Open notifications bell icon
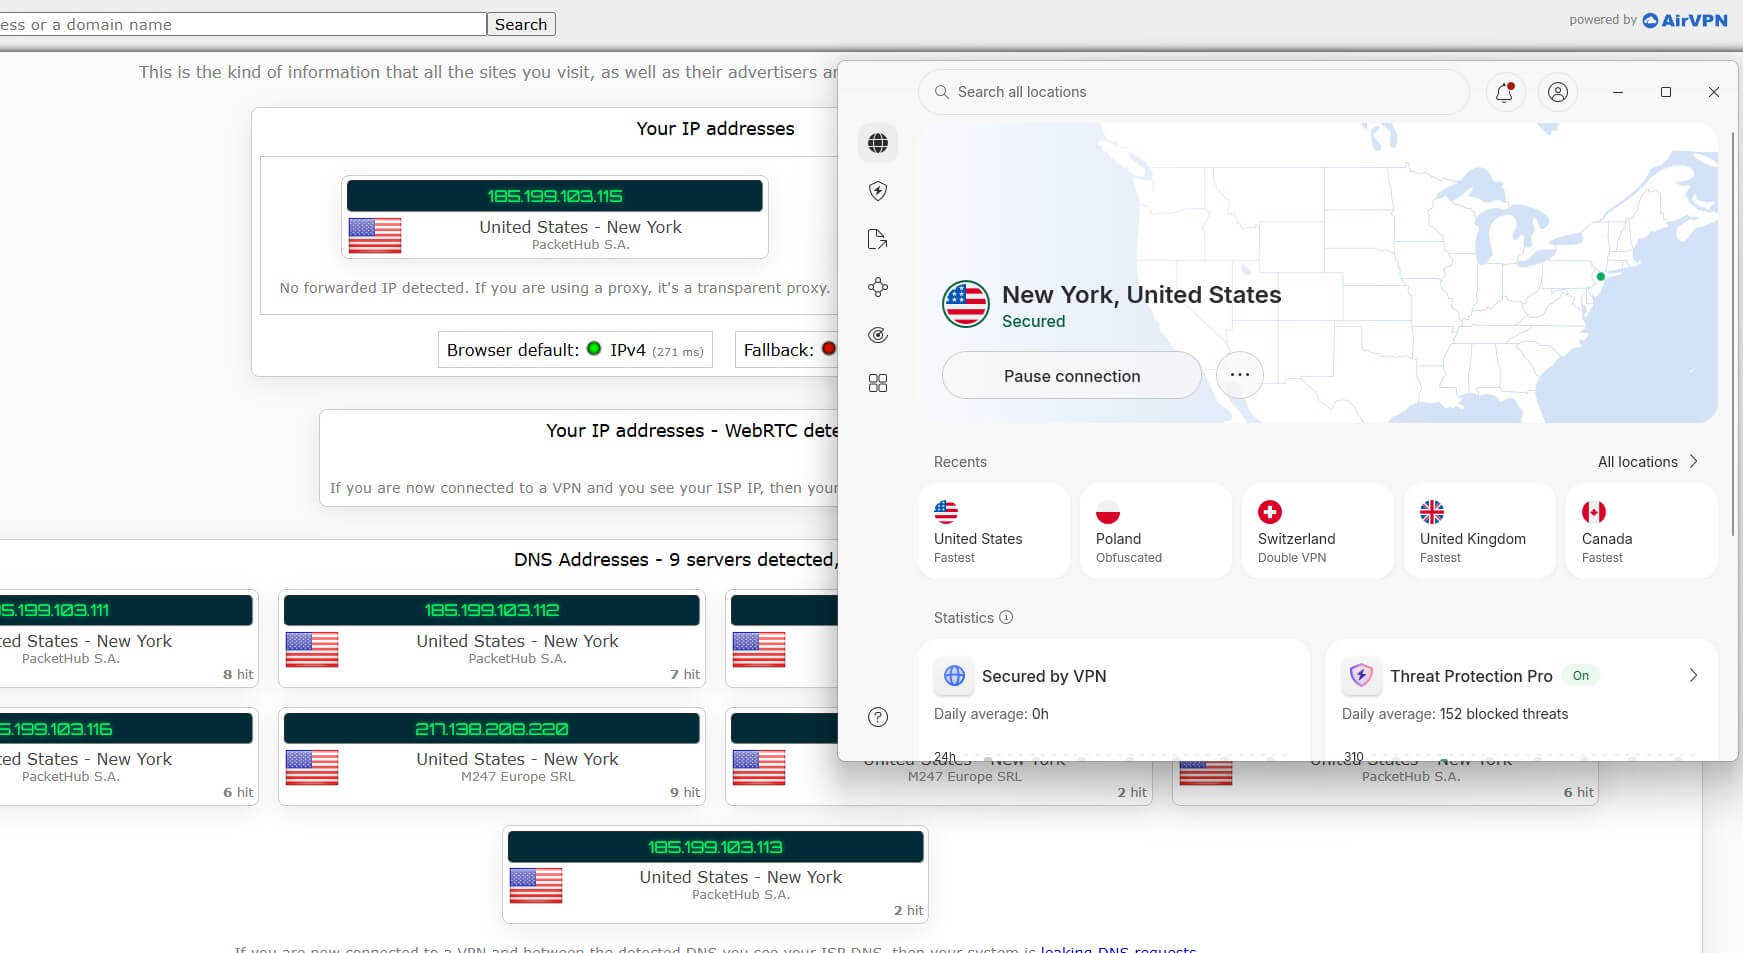The width and height of the screenshot is (1743, 953). coord(1504,92)
